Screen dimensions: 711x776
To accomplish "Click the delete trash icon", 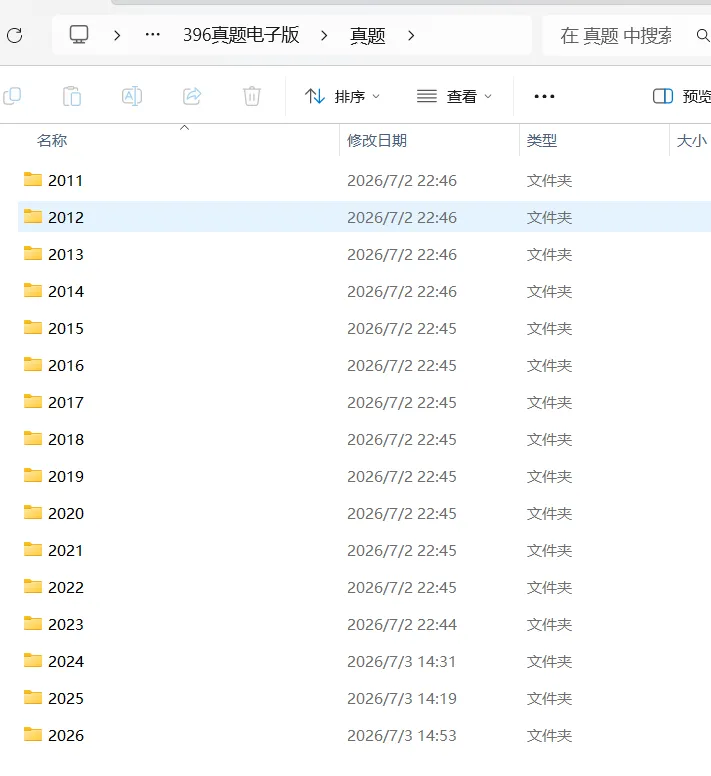I will 252,96.
